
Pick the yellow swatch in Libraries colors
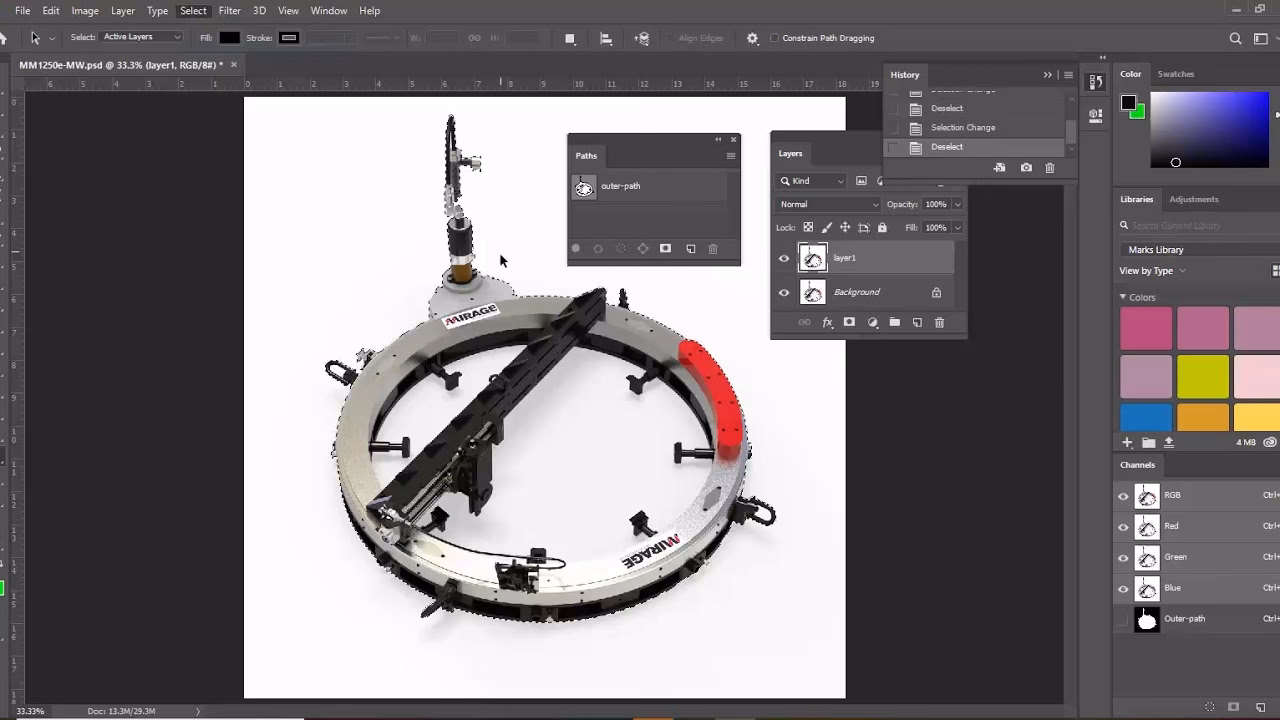point(1202,378)
